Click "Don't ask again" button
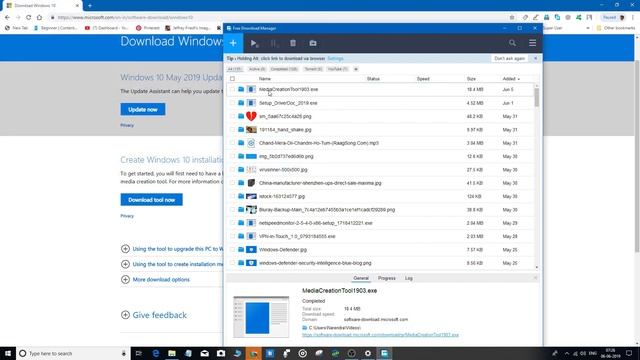Viewport: 640px width, 360px height. pos(509,58)
